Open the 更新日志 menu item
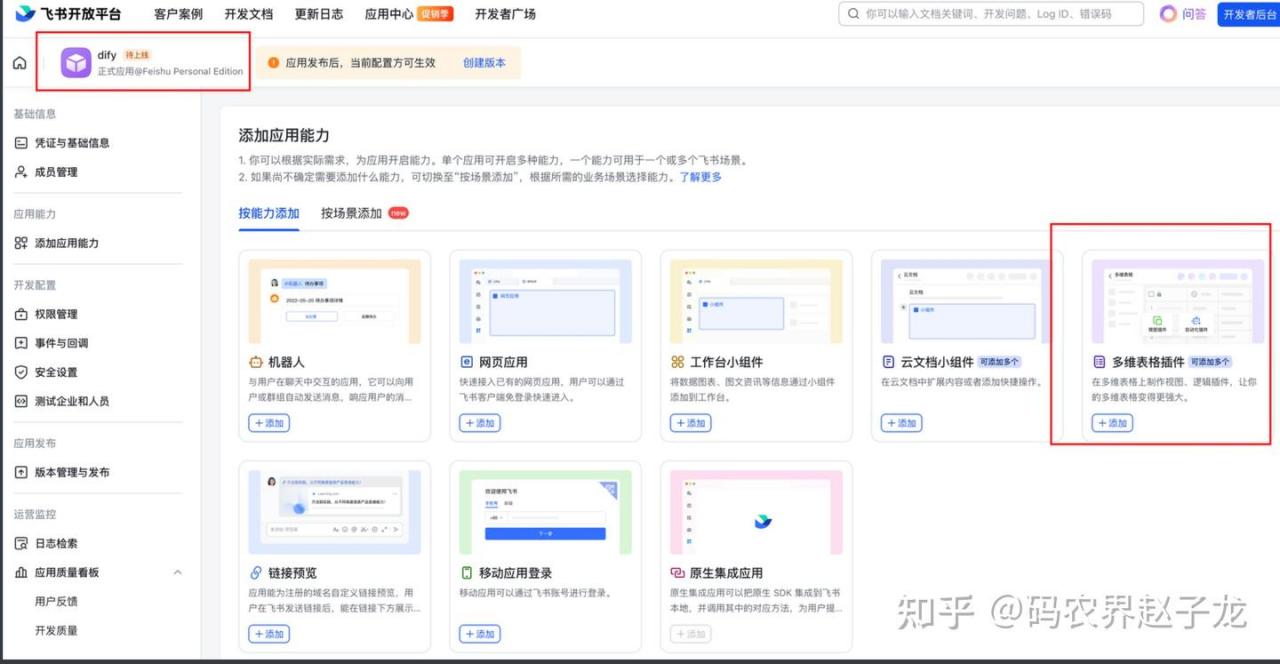This screenshot has height=664, width=1280. point(319,14)
